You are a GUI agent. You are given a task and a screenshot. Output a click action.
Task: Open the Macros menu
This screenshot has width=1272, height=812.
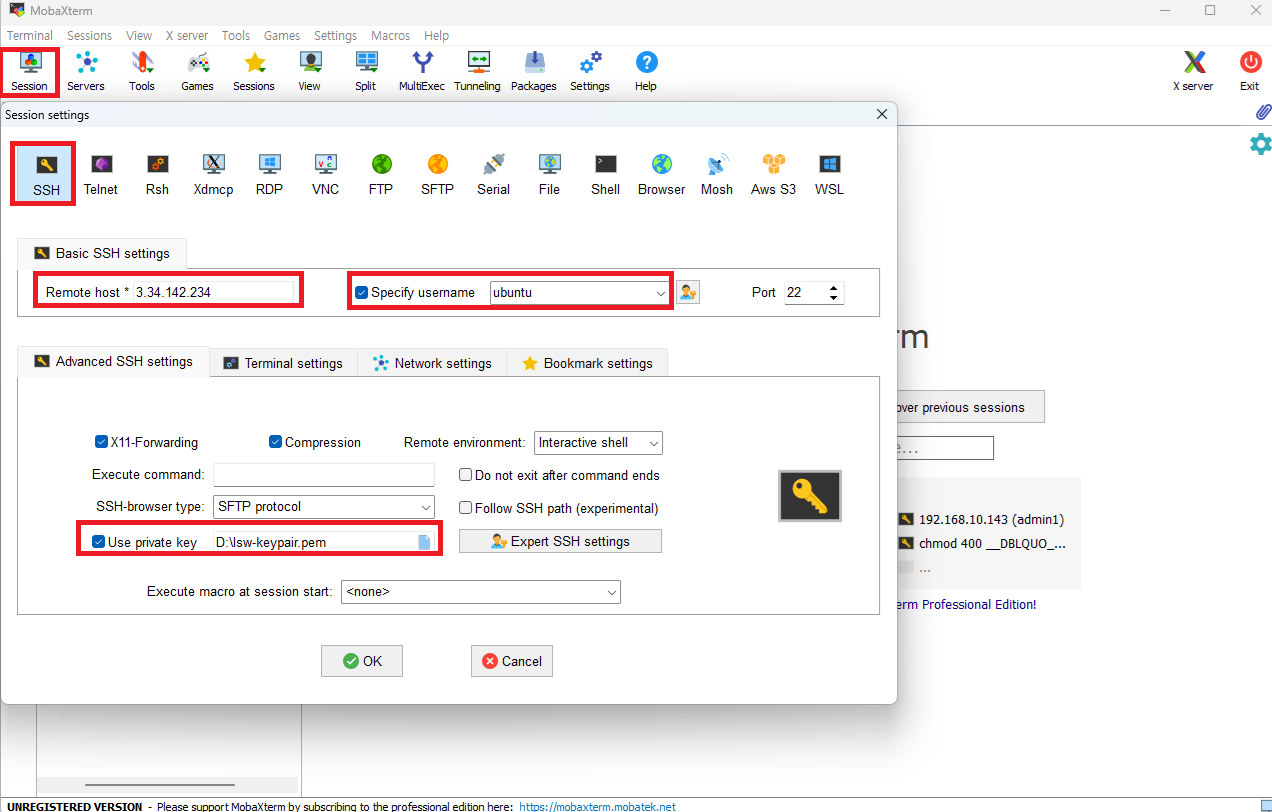click(390, 35)
